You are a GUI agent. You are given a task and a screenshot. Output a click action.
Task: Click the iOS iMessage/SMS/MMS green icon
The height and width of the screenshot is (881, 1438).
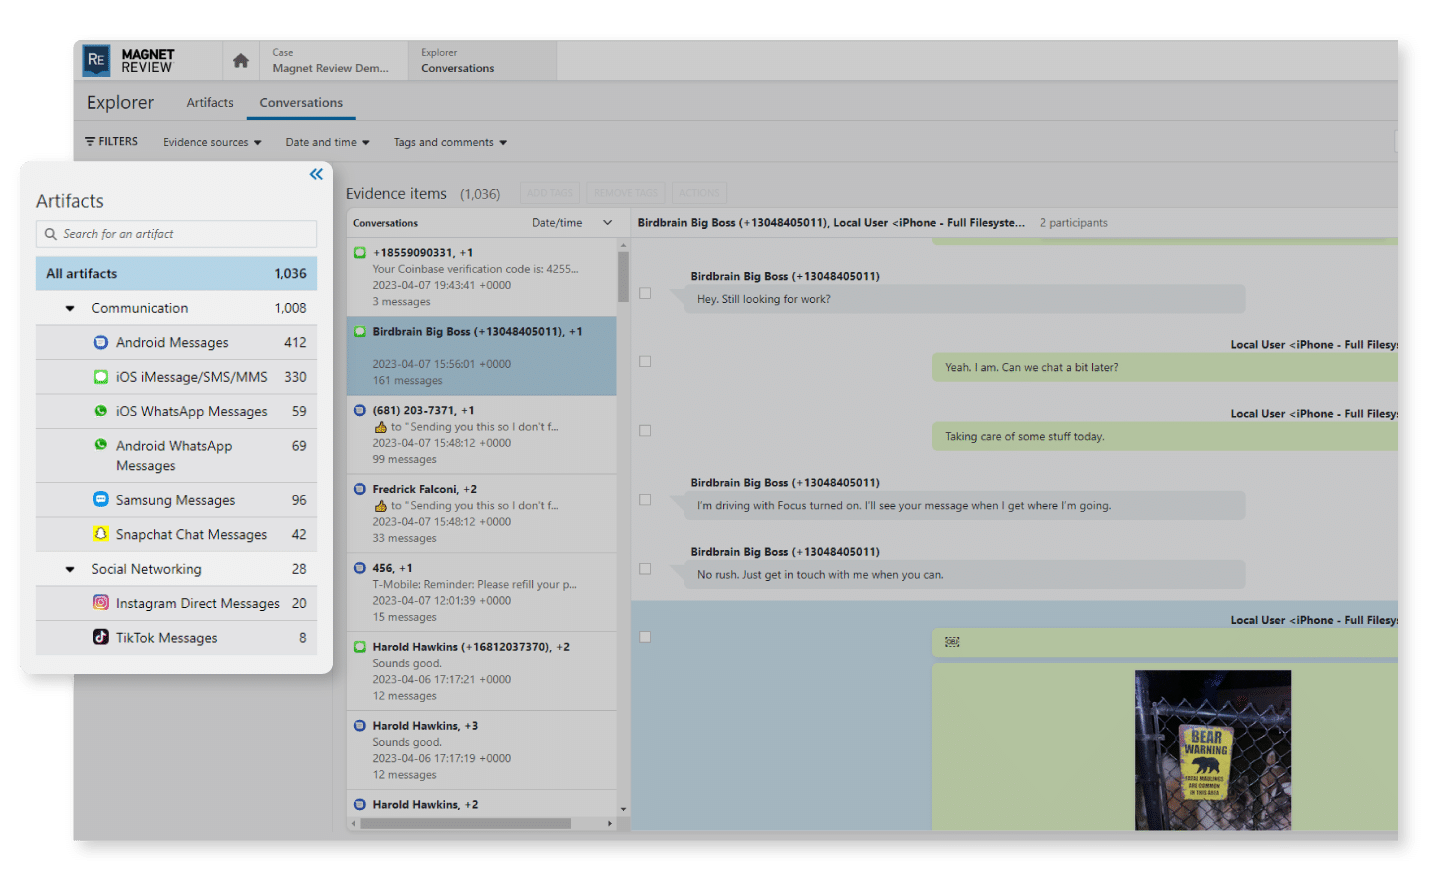101,377
